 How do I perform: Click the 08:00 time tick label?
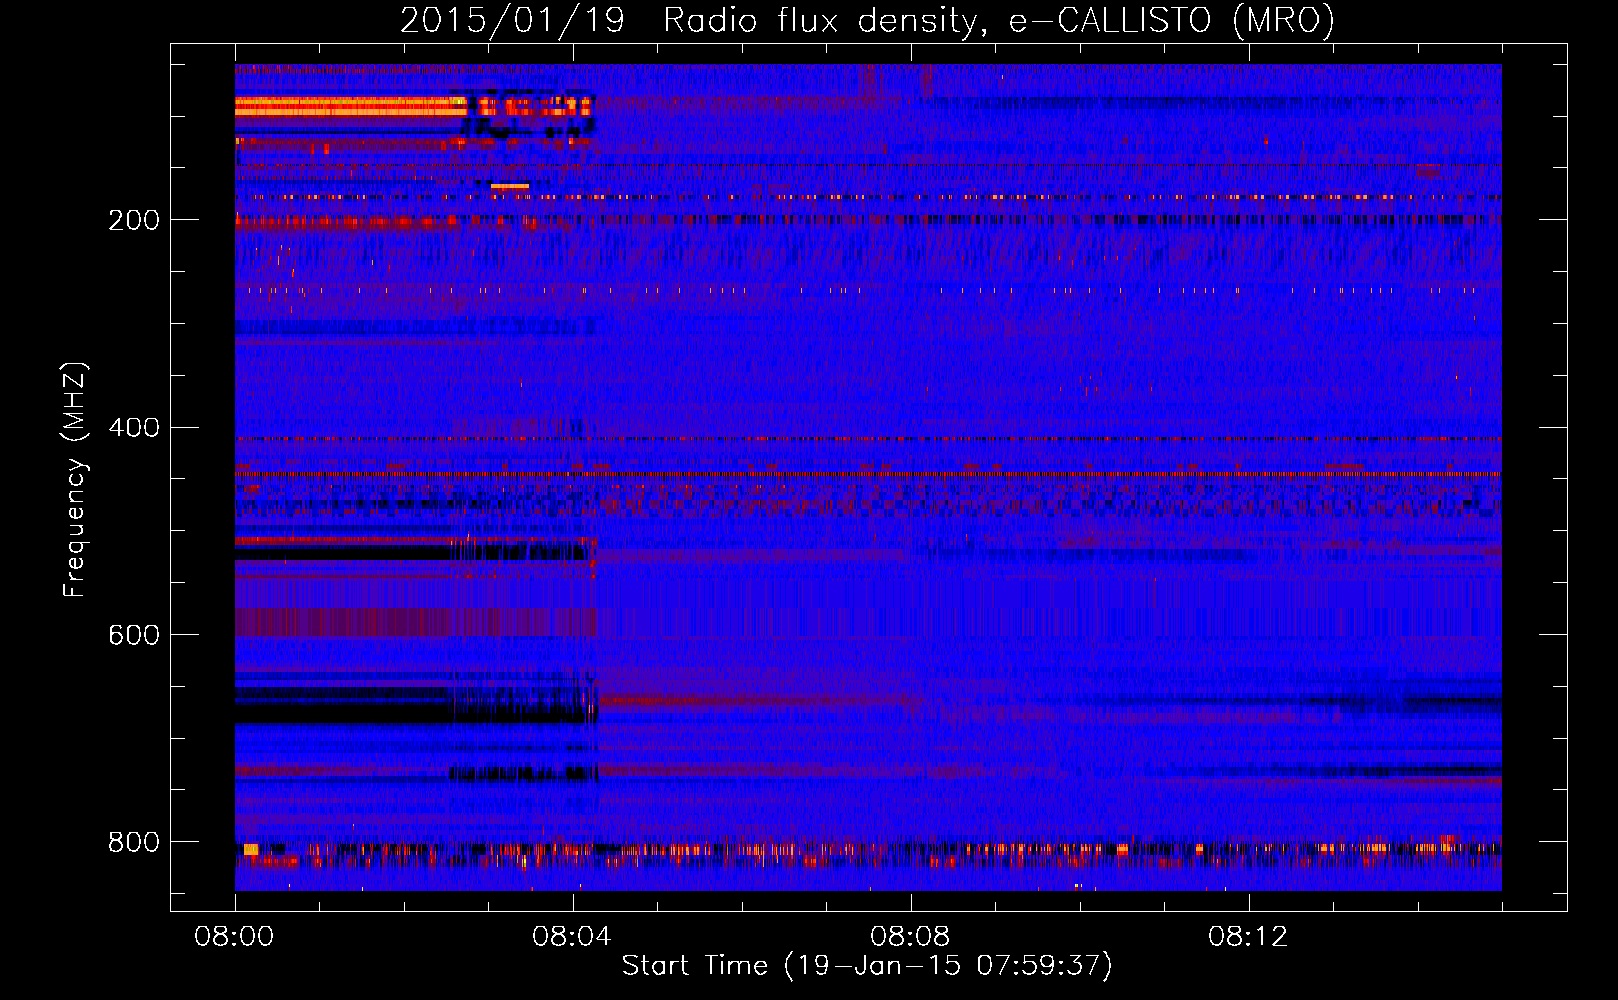click(x=234, y=937)
